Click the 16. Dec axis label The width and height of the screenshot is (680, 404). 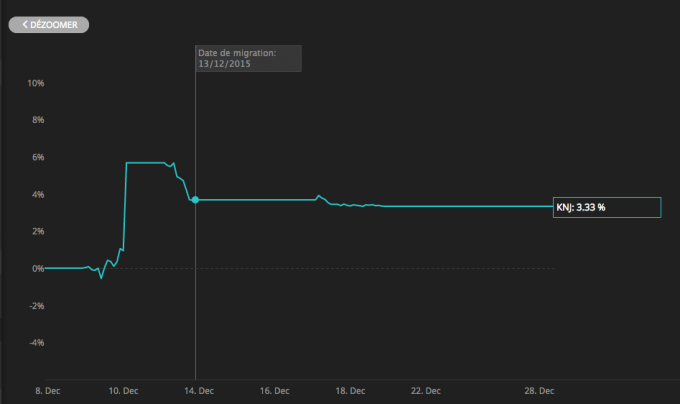point(275,391)
